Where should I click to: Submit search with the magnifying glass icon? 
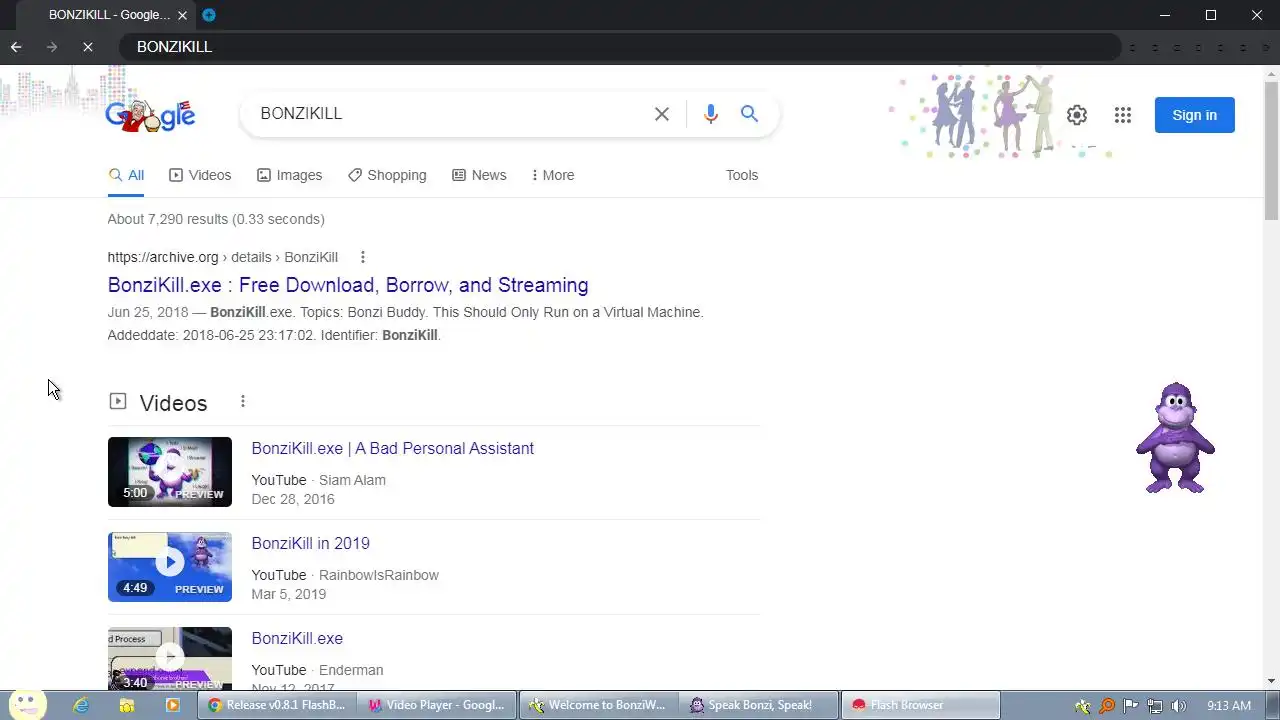coord(749,114)
